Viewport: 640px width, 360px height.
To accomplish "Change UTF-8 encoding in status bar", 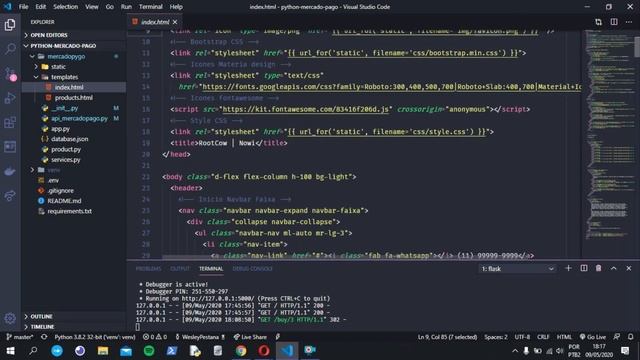I will point(522,337).
